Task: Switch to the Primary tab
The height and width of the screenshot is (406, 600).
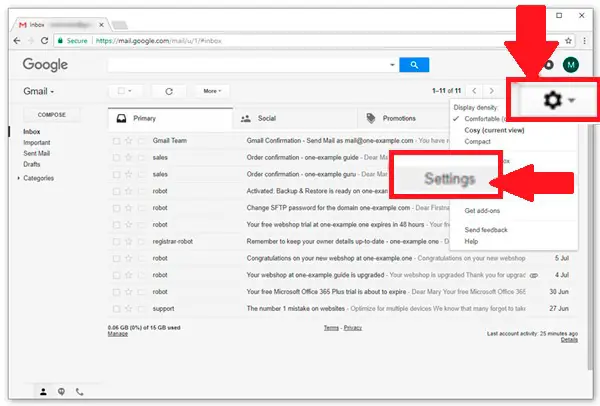Action: coord(170,118)
